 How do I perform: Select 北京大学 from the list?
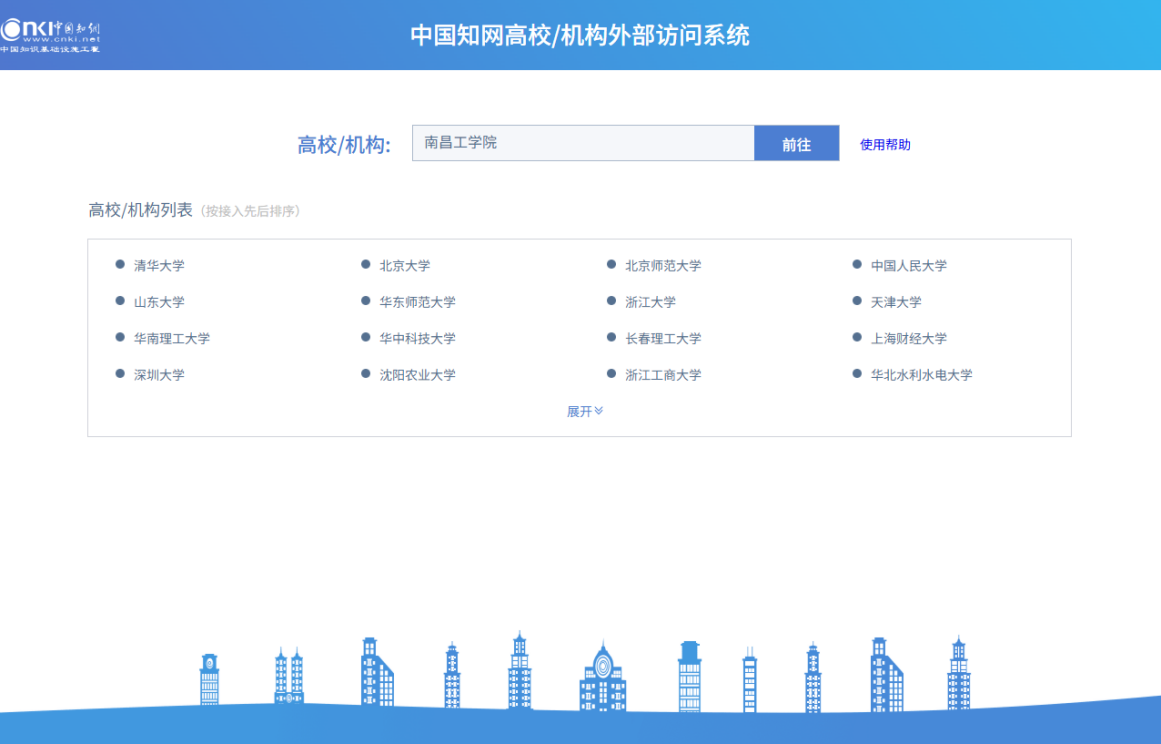[404, 266]
